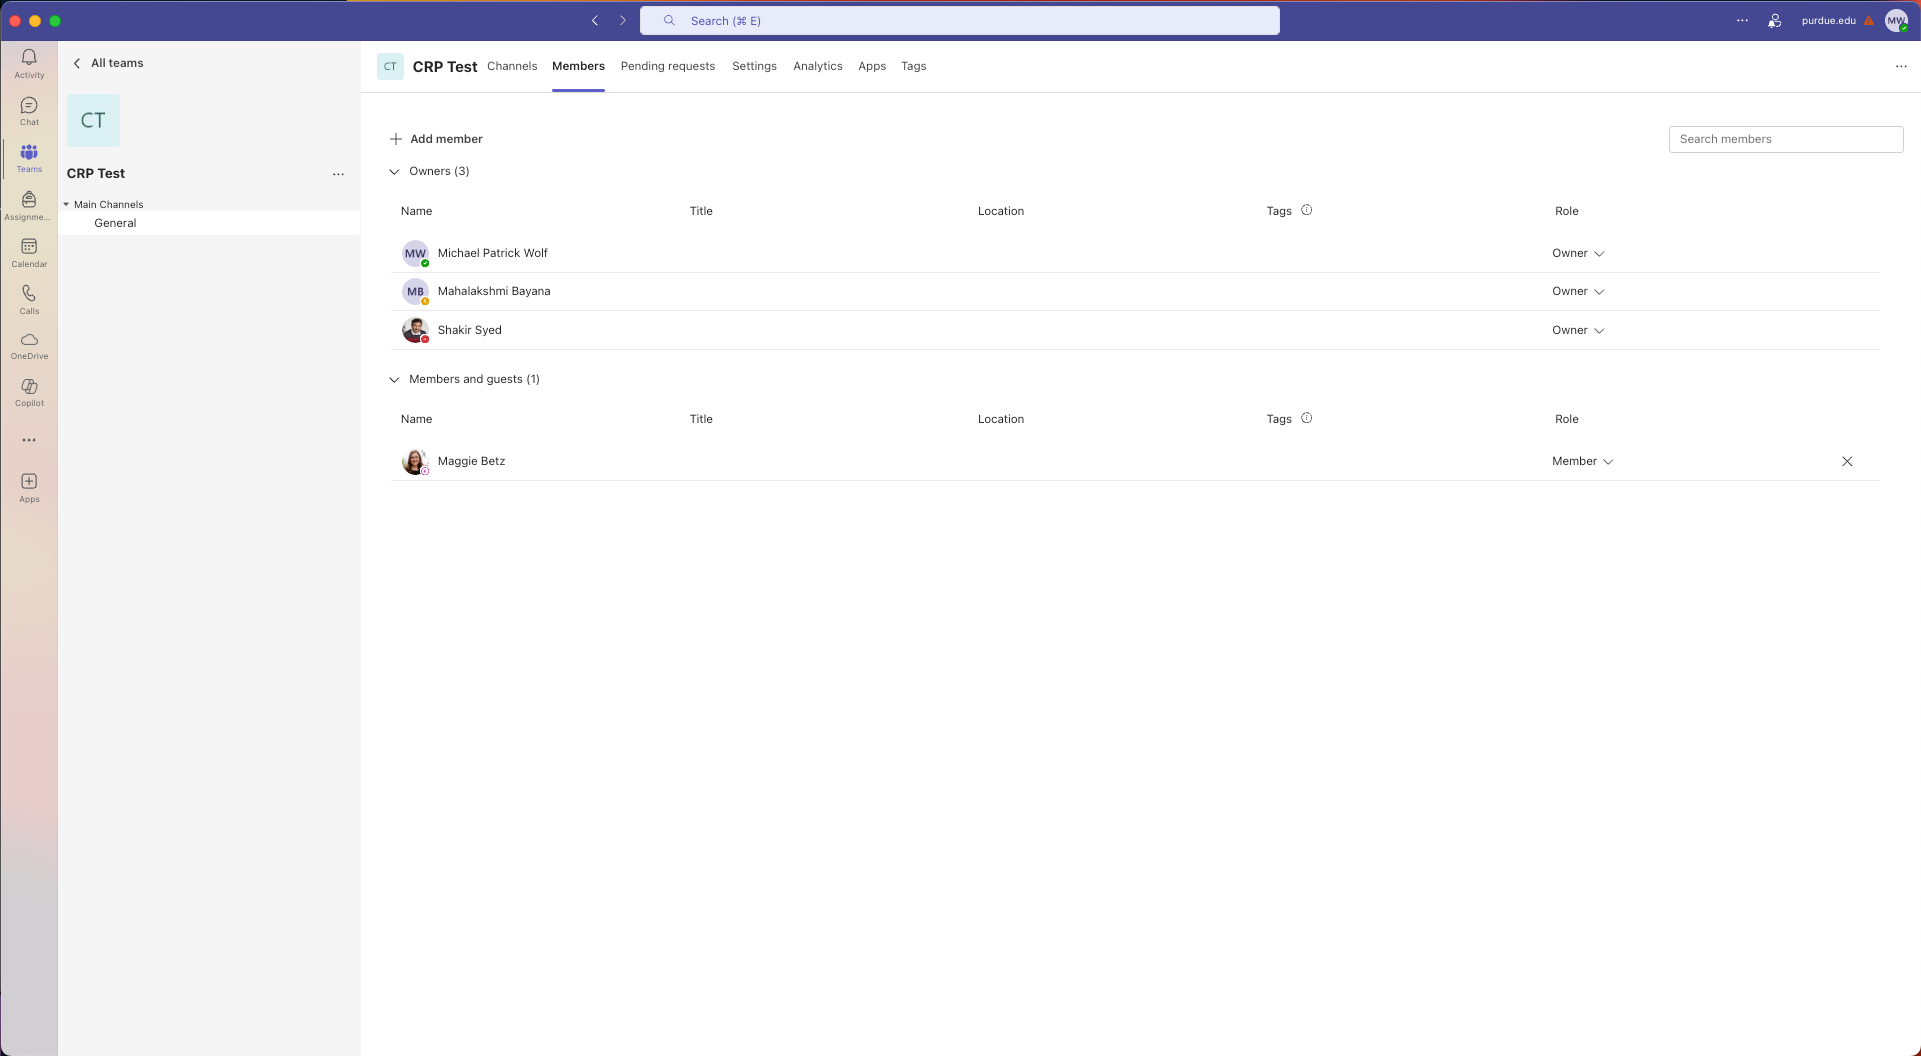Go back via All teams

tap(108, 62)
